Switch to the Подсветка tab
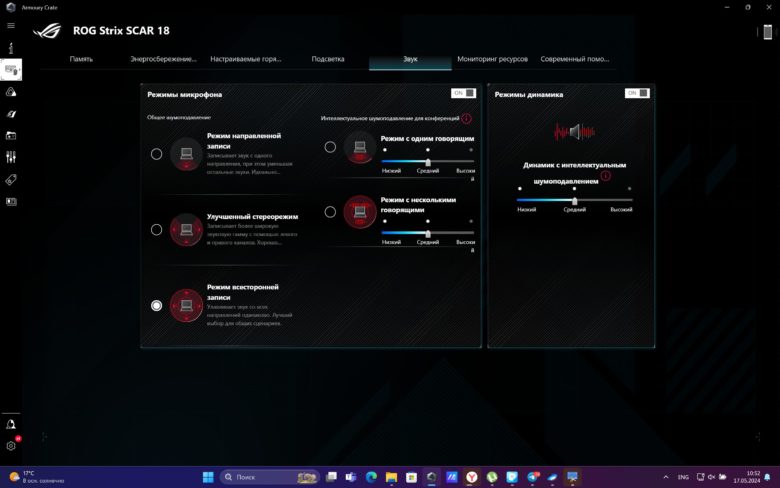Screen dimensions: 780x488 click(x=328, y=59)
